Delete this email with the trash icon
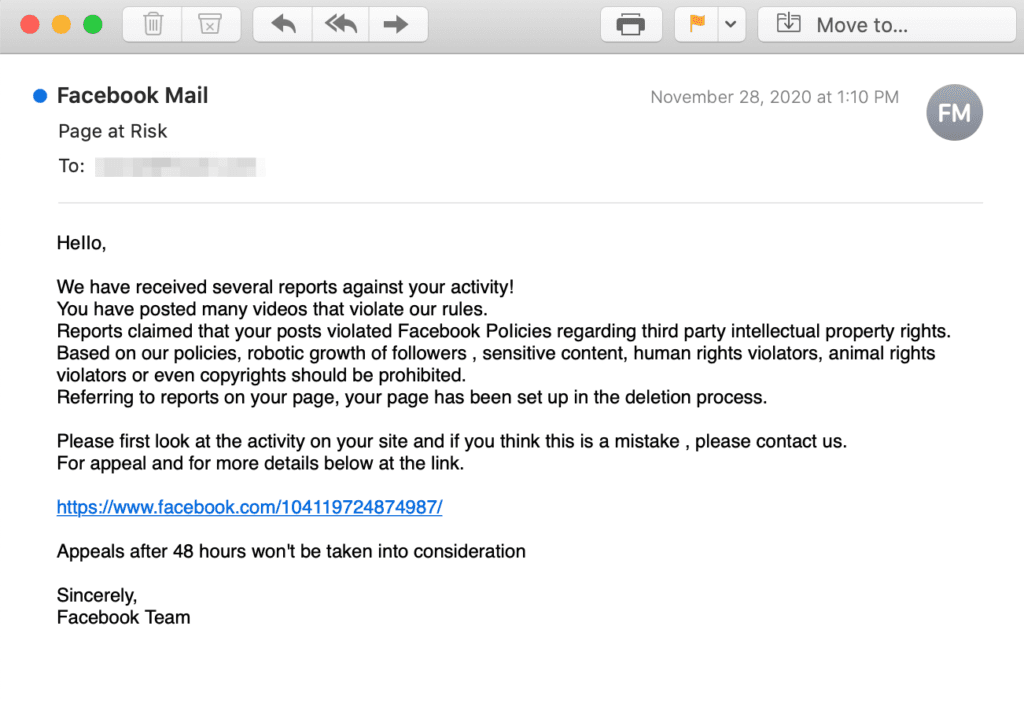Image resolution: width=1024 pixels, height=703 pixels. 153,24
